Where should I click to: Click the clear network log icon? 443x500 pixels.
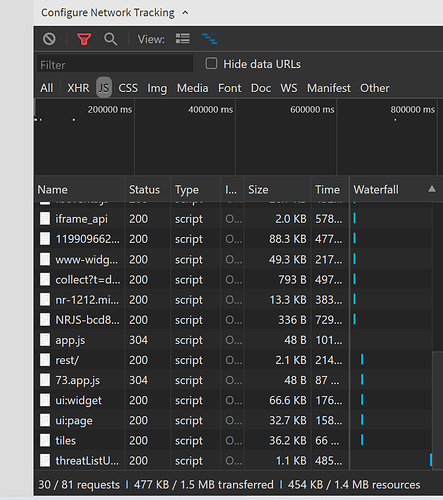(x=49, y=39)
